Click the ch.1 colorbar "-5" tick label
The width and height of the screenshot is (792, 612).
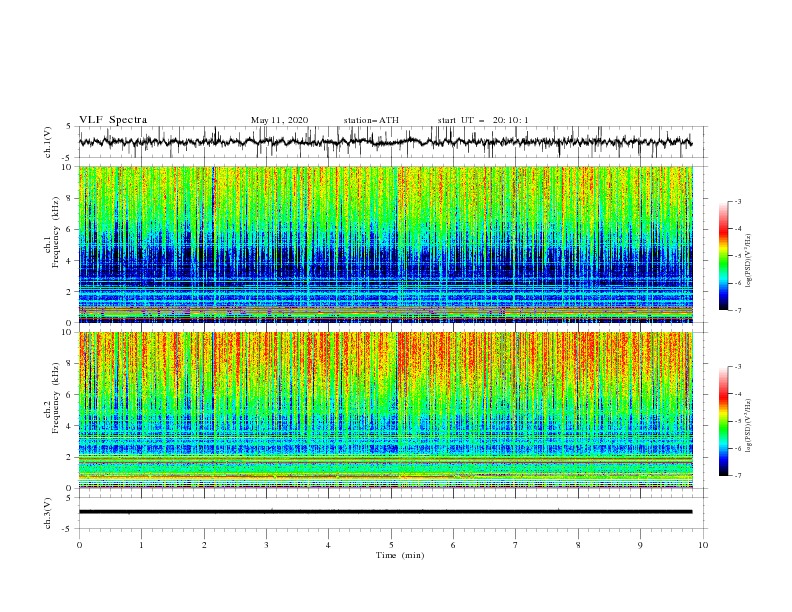pos(737,256)
